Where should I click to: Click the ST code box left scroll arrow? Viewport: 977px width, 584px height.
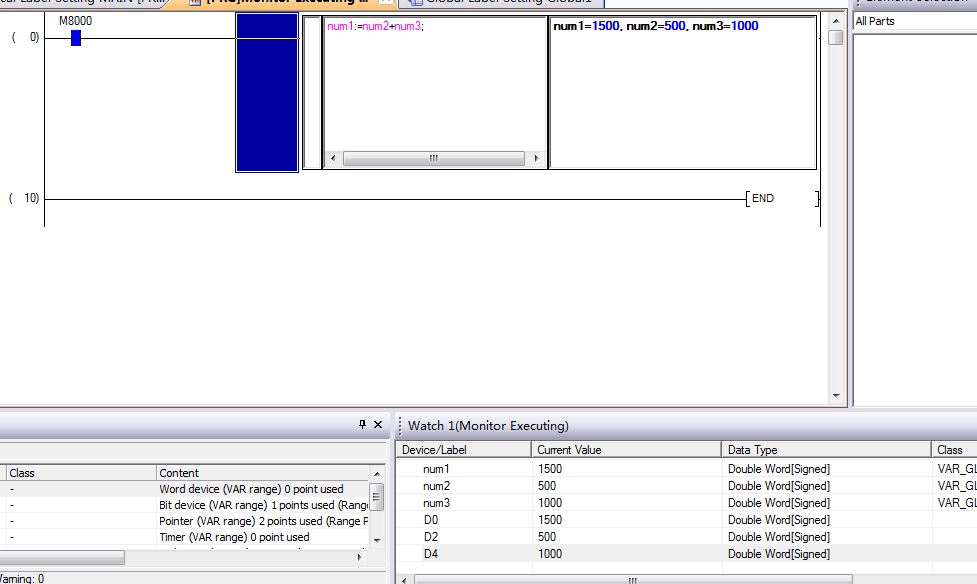[332, 159]
